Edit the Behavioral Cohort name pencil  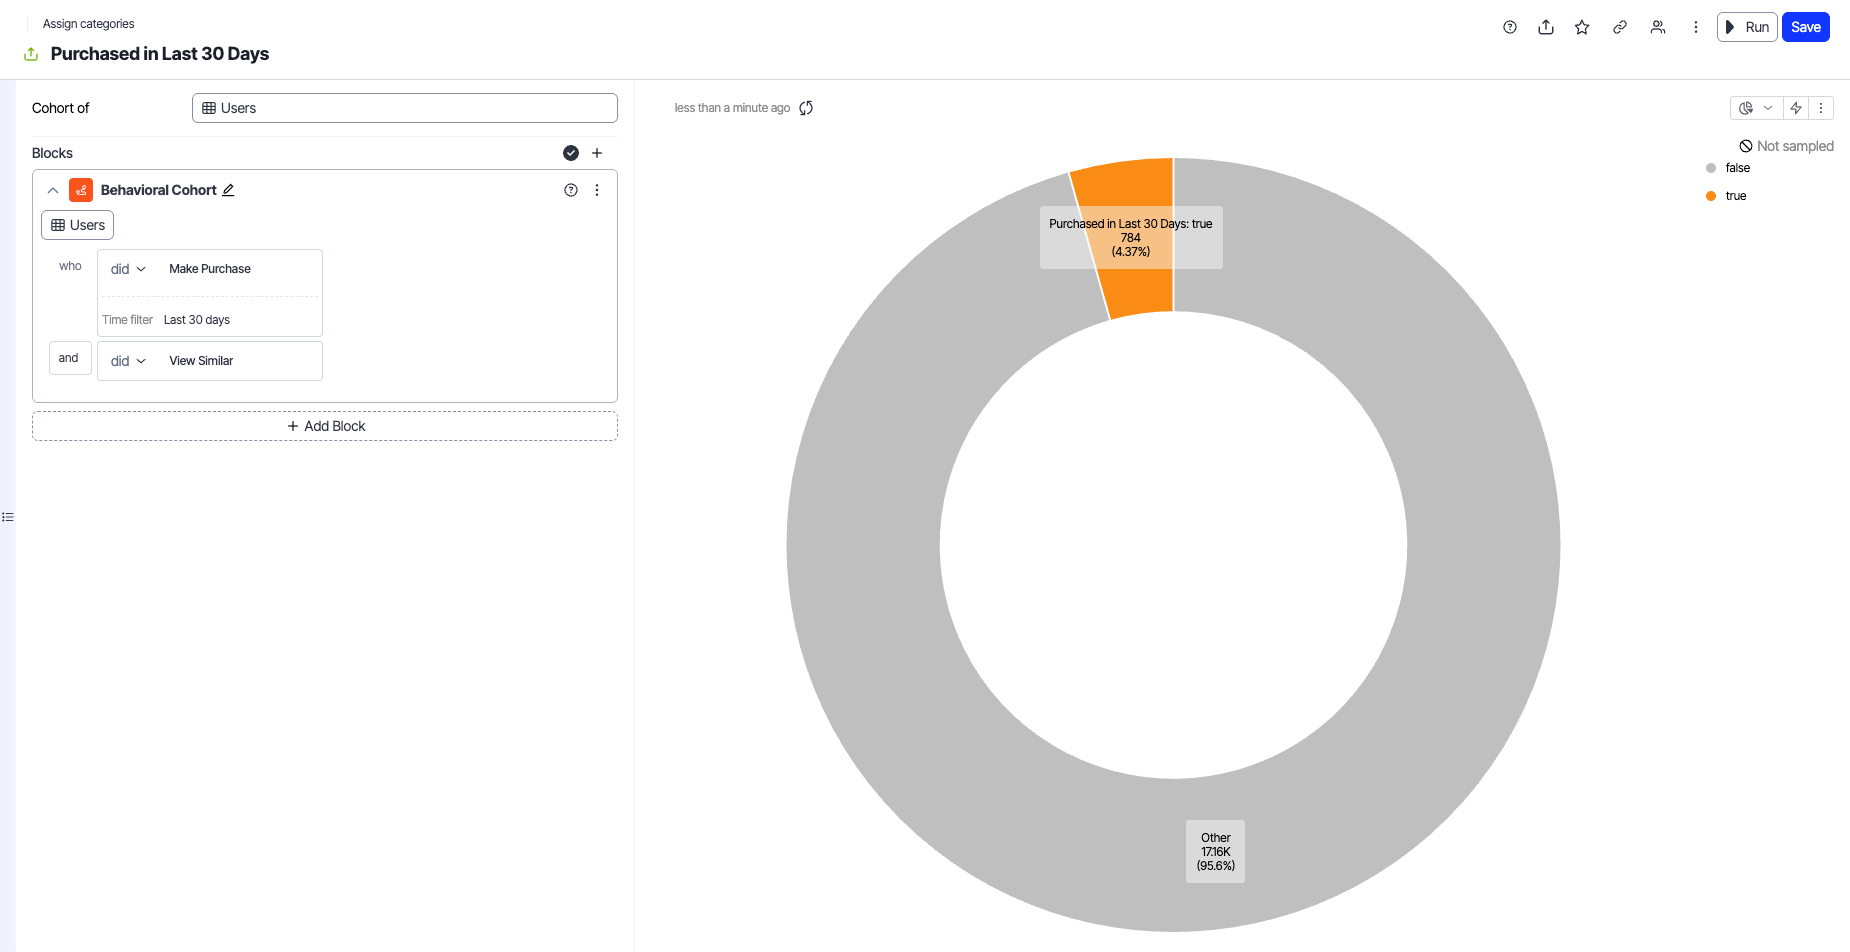228,190
